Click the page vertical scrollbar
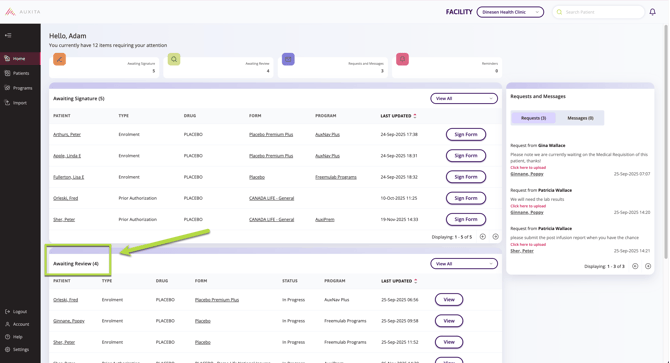Image resolution: width=670 pixels, height=363 pixels. (x=666, y=141)
